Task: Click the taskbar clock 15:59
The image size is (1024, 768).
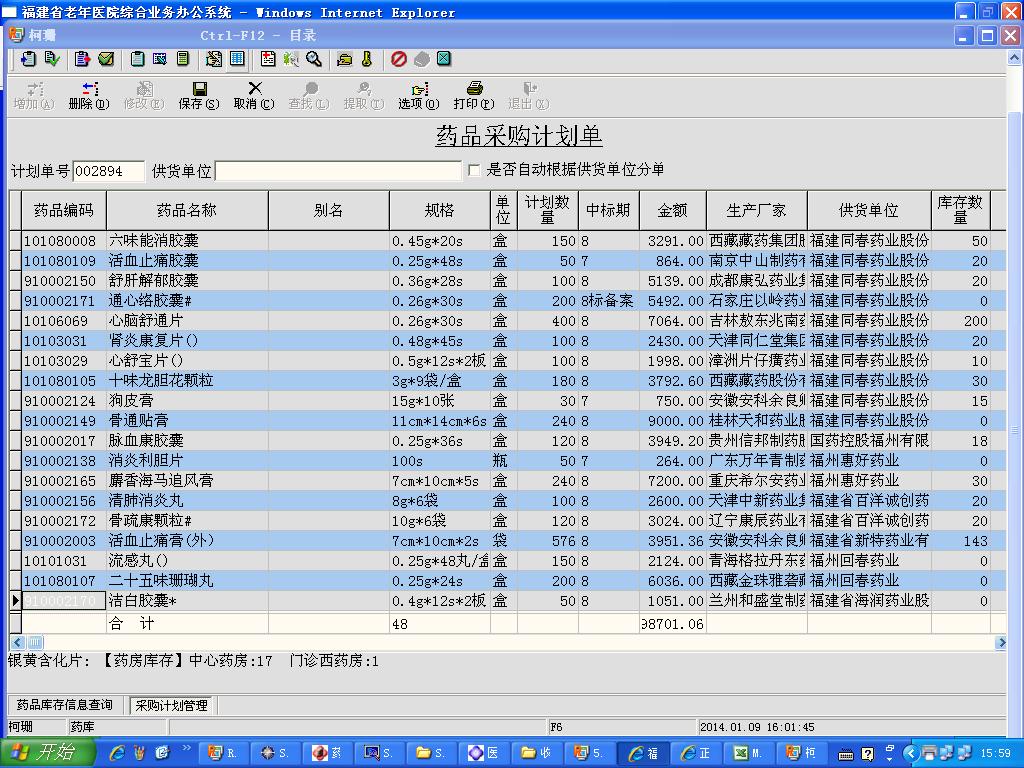Action: click(x=995, y=754)
